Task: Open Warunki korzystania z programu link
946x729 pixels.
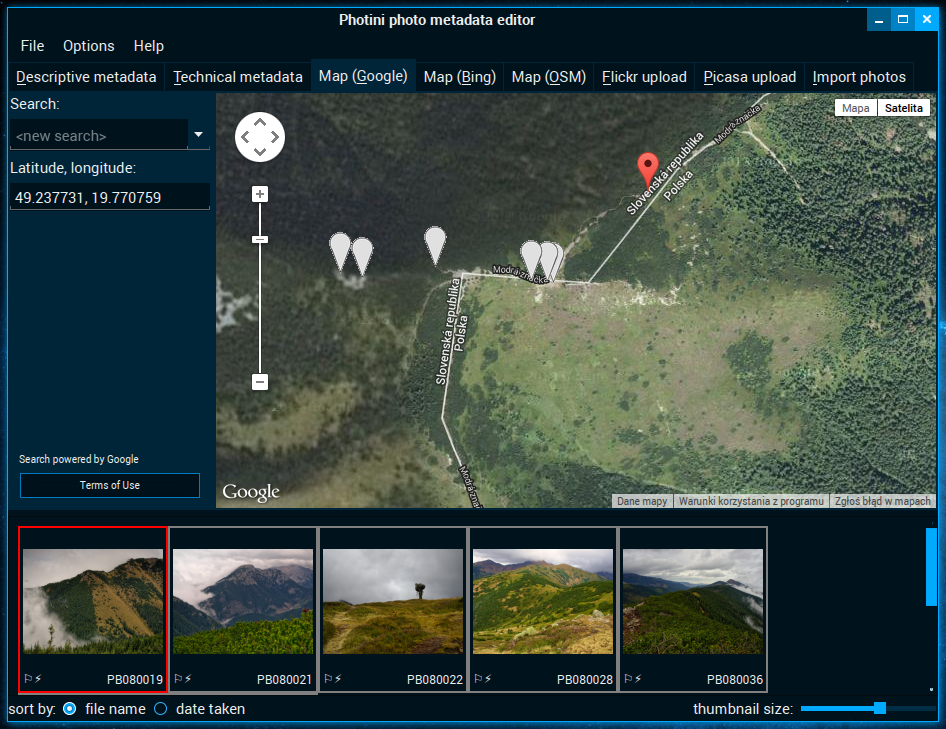Action: [x=751, y=501]
